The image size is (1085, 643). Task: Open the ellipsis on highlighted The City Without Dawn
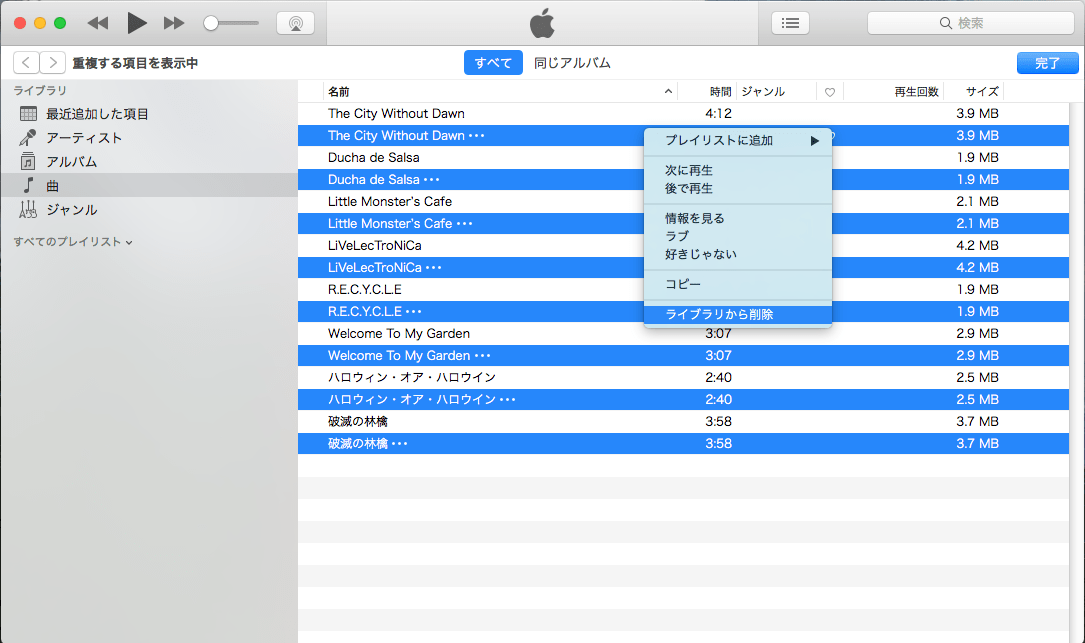pos(477,136)
